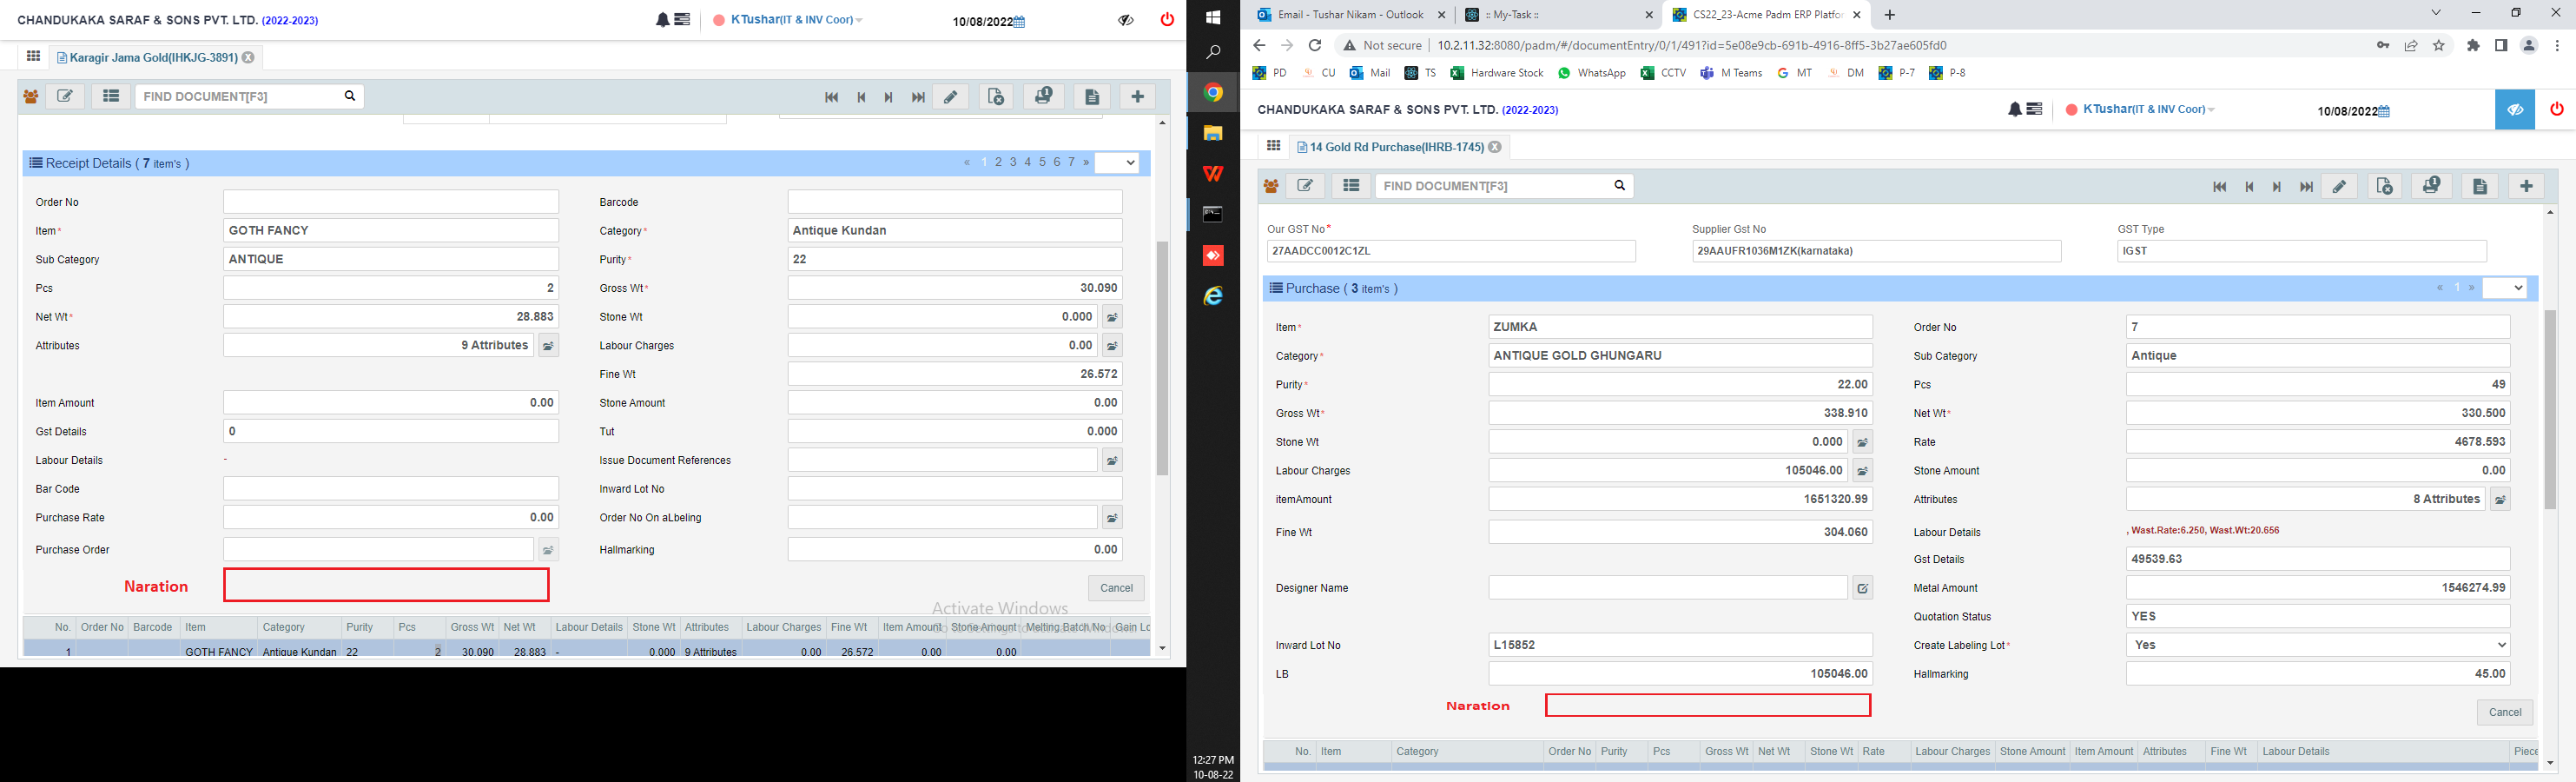Viewport: 2576px width, 782px height.
Task: Click Inward Lot No field L15852
Action: (x=1680, y=645)
